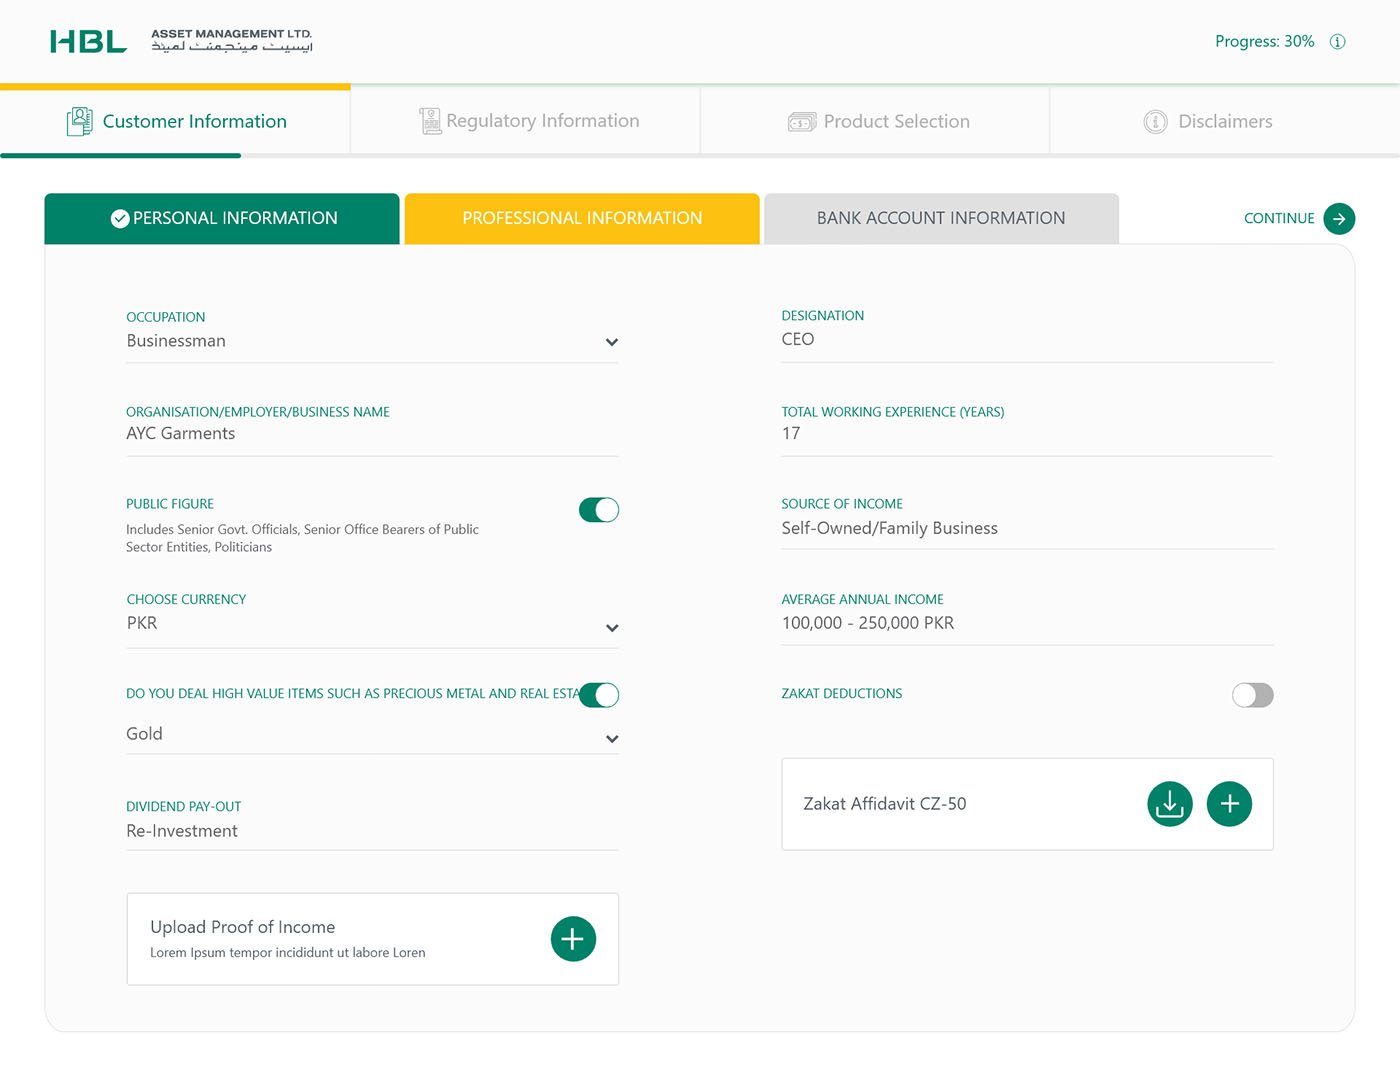Click the Zakat Affidavit CZ-50 label
Viewport: 1400px width, 1073px height.
coord(884,804)
